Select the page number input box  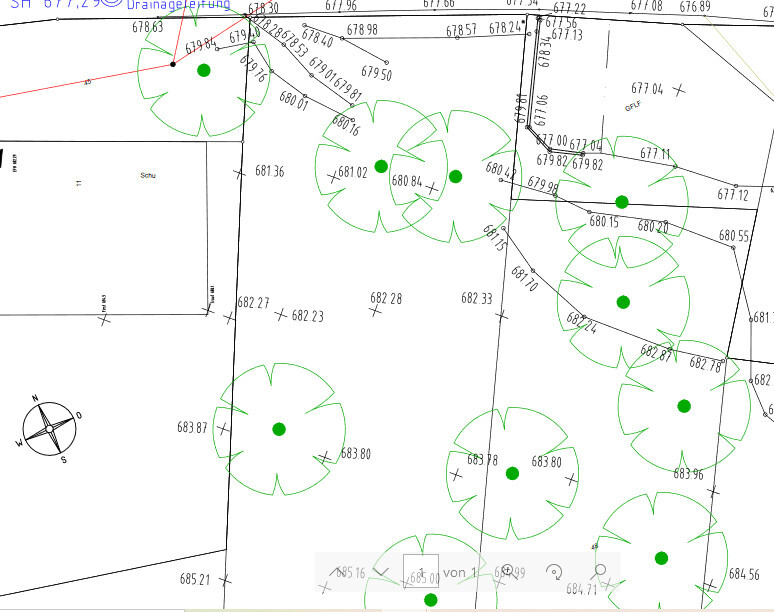(x=420, y=572)
